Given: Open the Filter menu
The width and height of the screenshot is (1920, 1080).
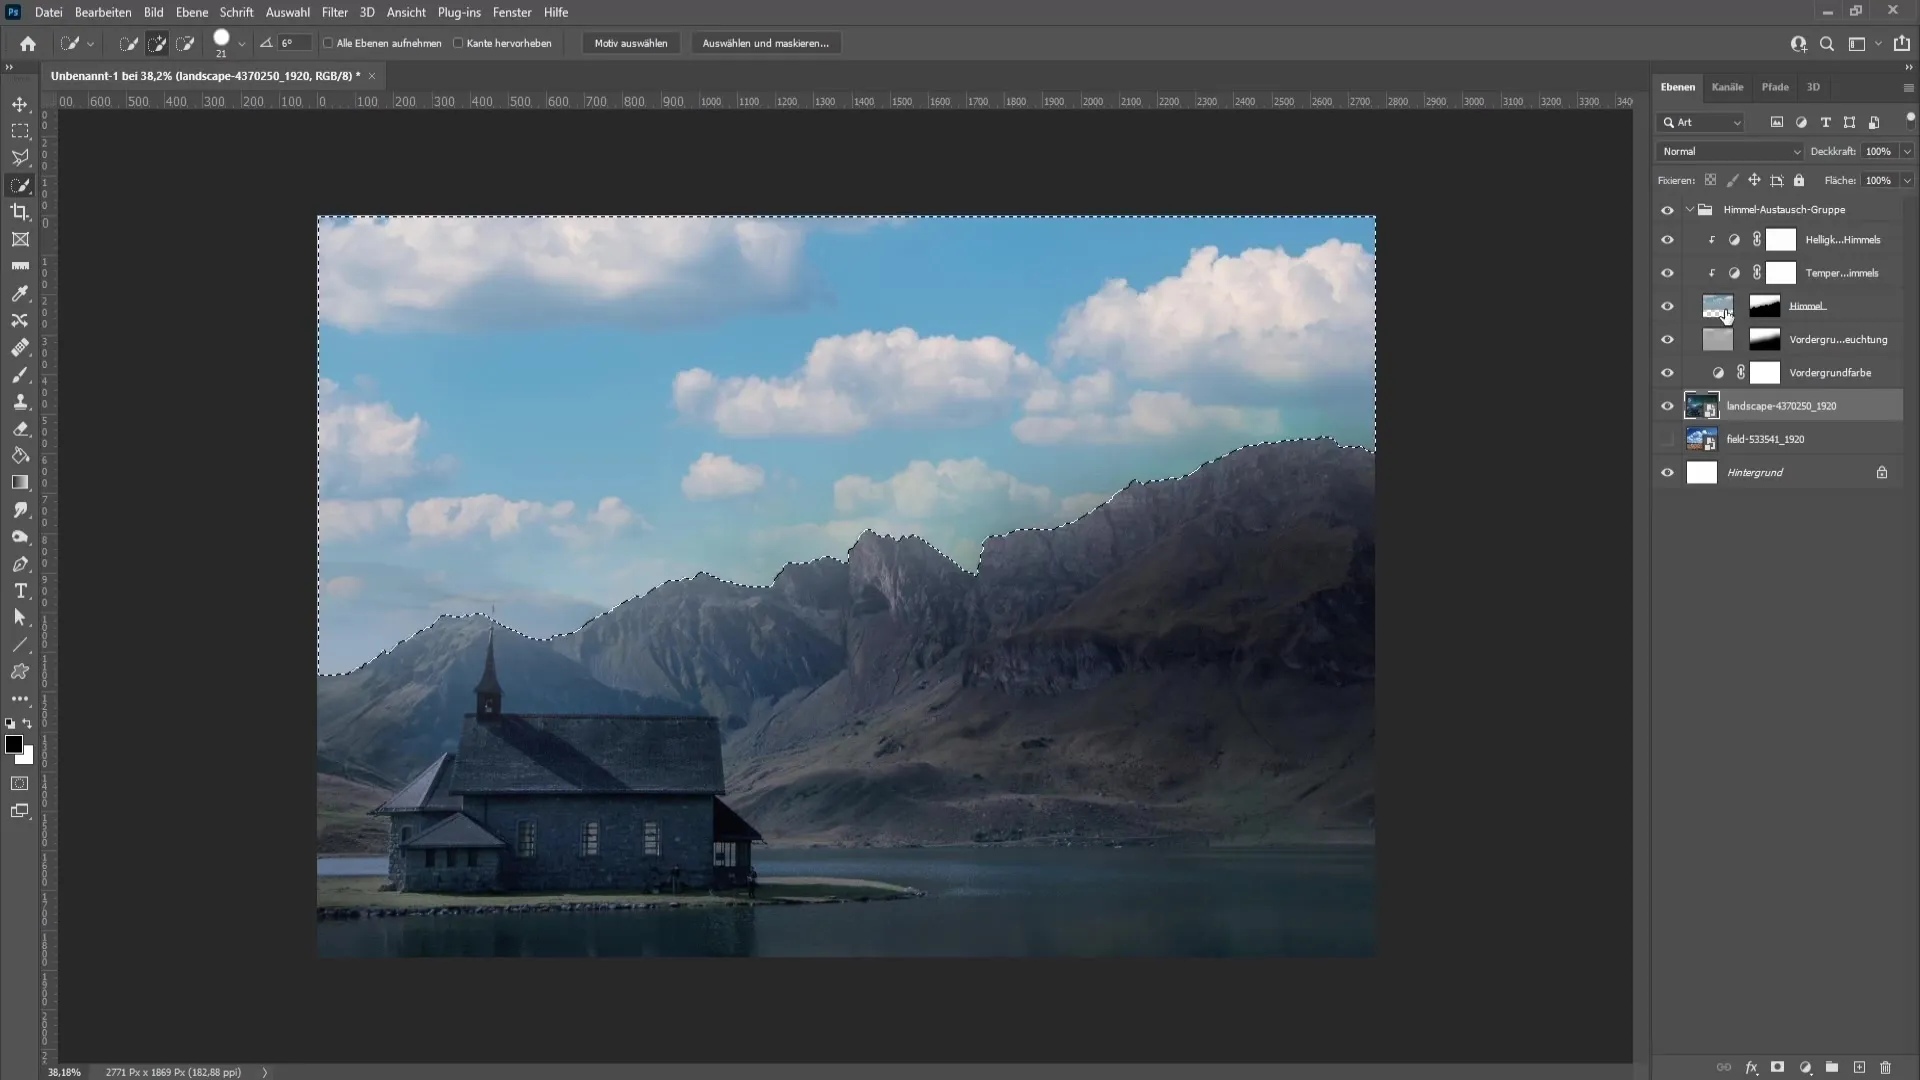Looking at the screenshot, I should pyautogui.click(x=334, y=12).
